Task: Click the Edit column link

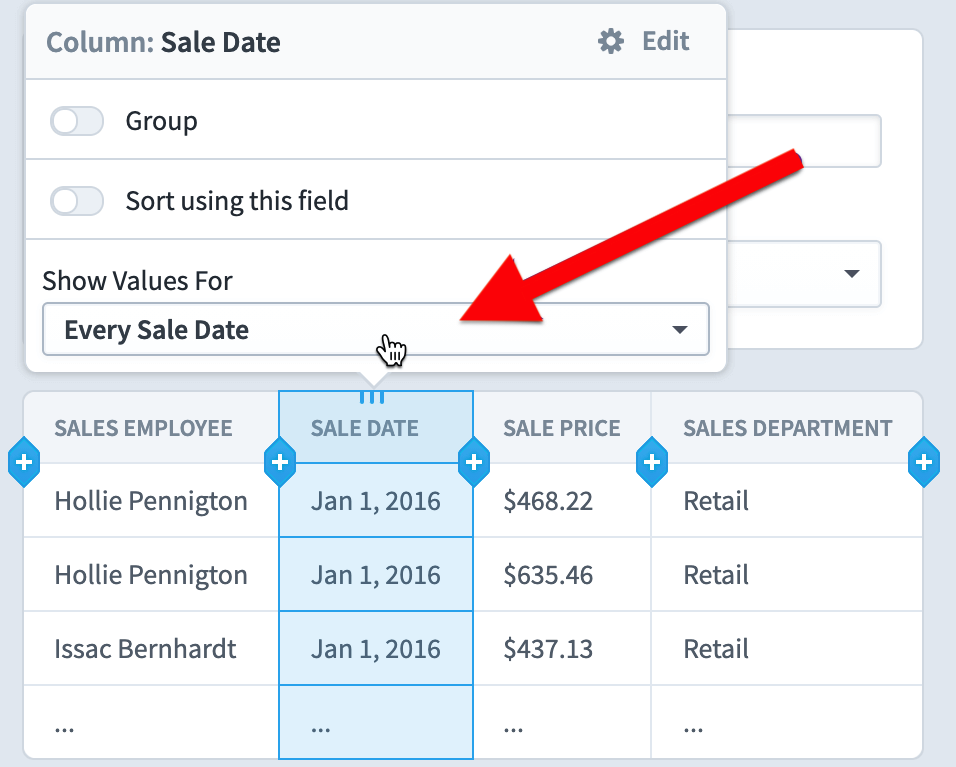Action: pyautogui.click(x=666, y=41)
